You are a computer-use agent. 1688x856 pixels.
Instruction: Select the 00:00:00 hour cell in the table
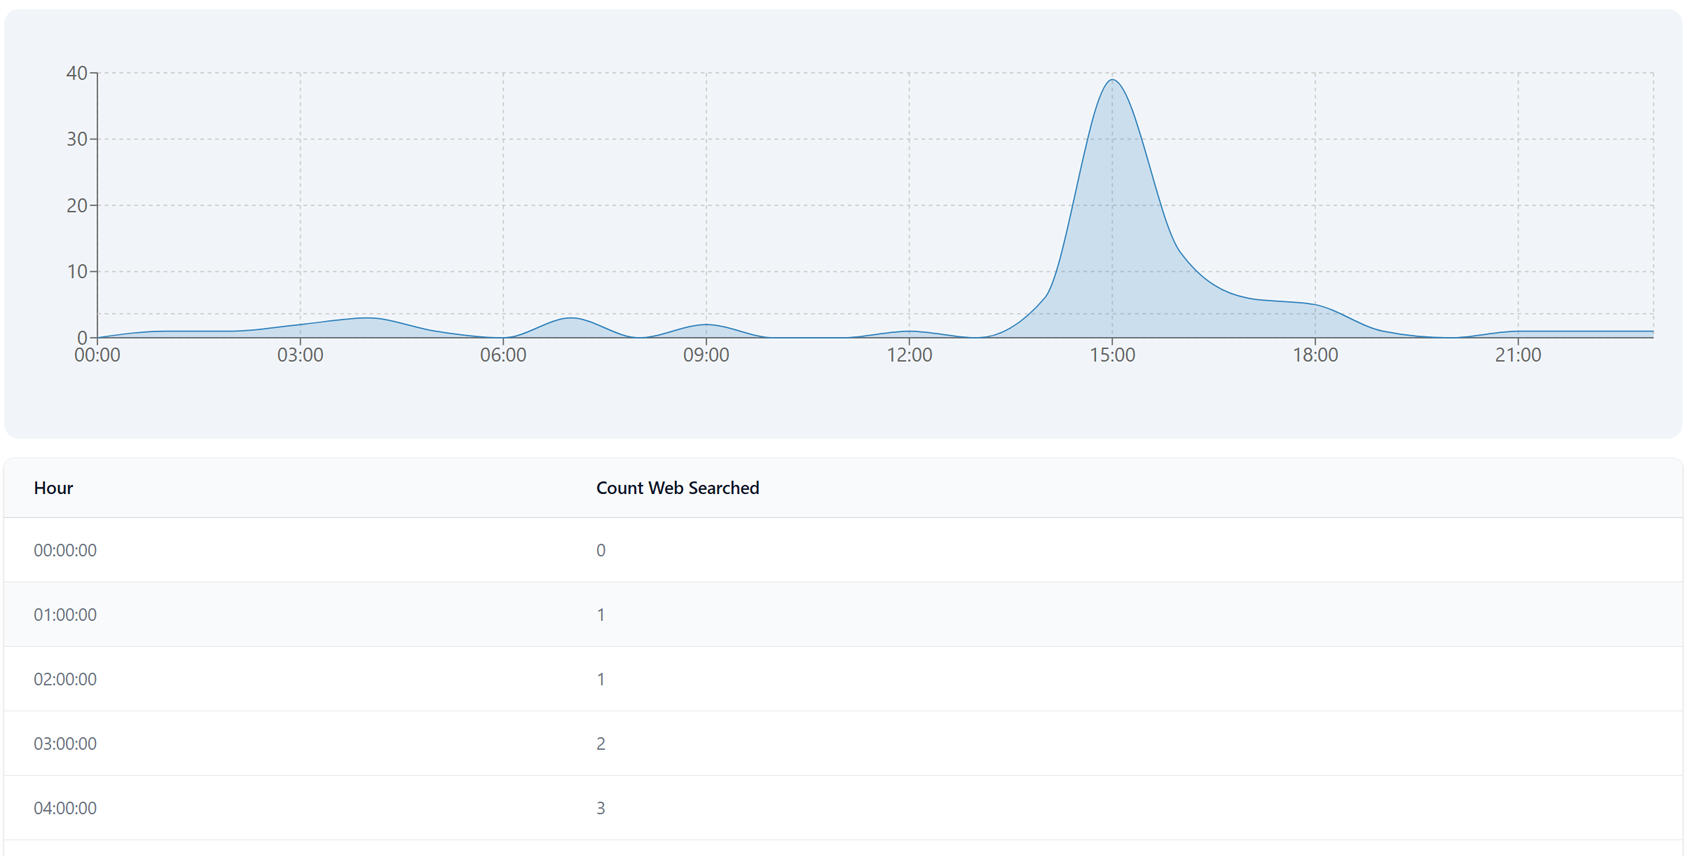tap(65, 550)
